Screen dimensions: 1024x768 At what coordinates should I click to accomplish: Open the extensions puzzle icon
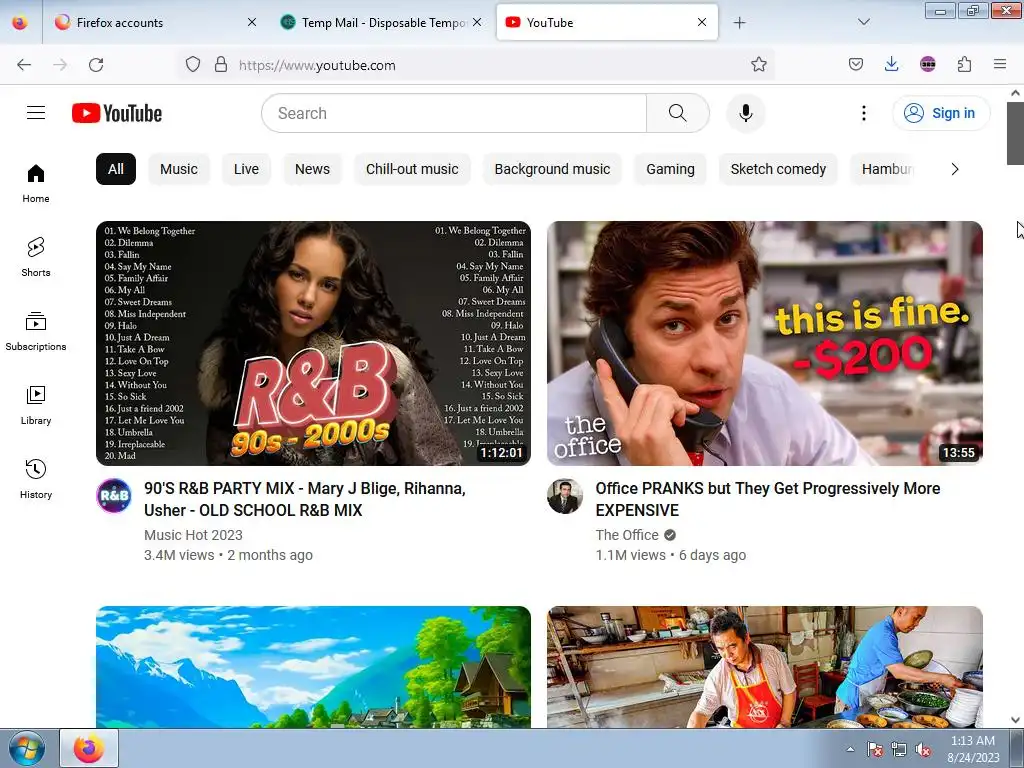point(964,64)
